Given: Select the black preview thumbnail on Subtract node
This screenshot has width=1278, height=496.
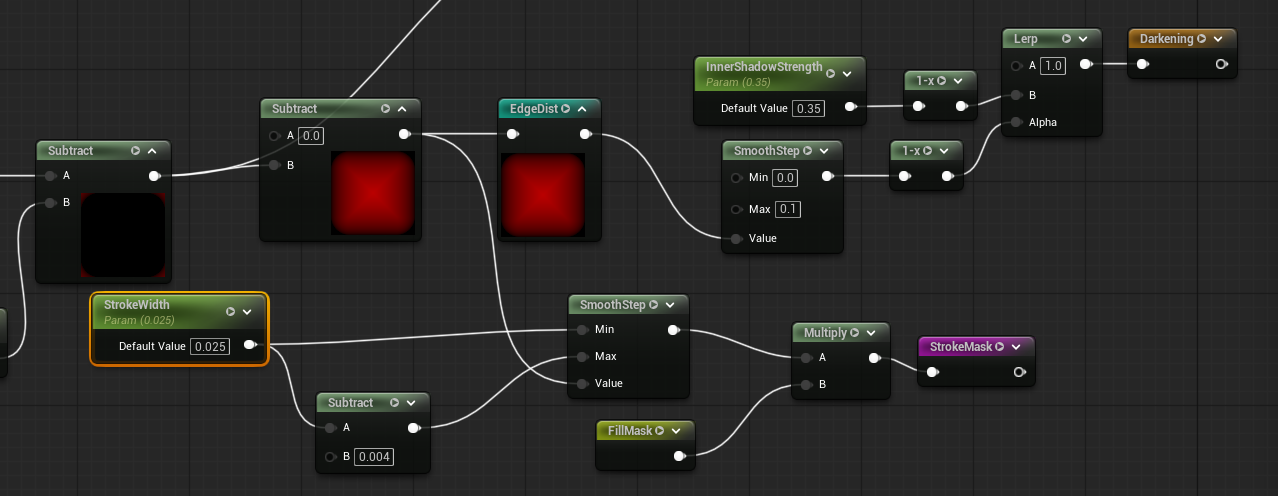Looking at the screenshot, I should pos(123,235).
